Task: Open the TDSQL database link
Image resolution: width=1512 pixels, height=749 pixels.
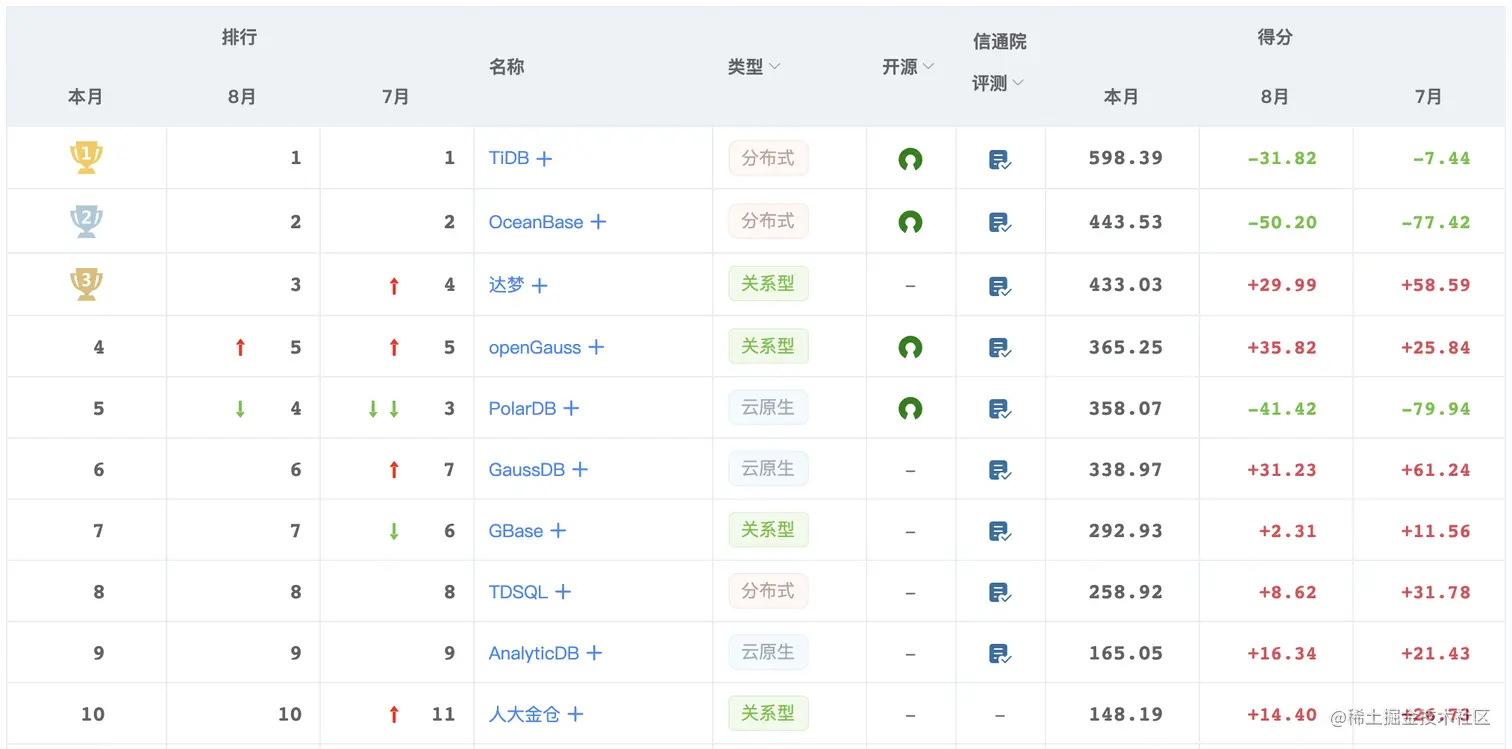Action: pos(518,592)
